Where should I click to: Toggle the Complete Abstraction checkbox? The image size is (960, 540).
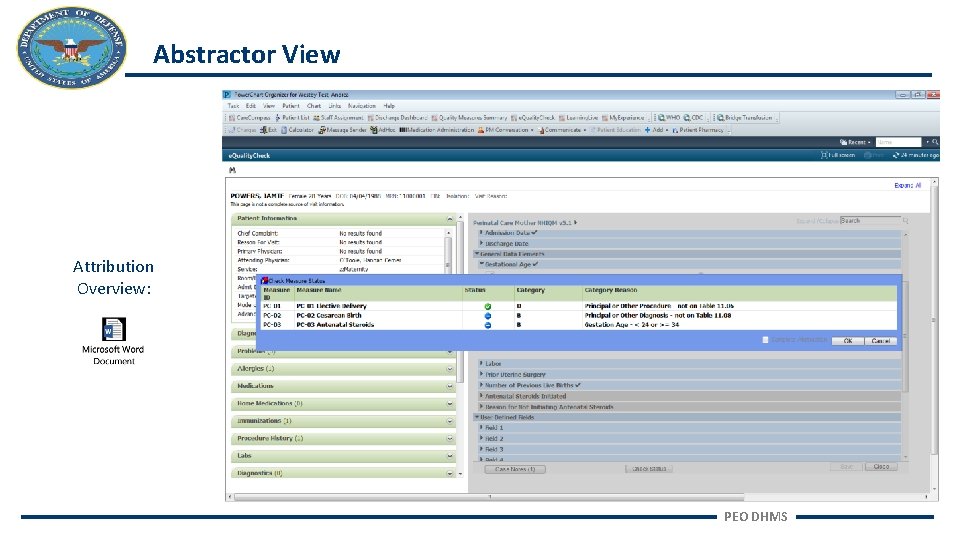point(765,340)
